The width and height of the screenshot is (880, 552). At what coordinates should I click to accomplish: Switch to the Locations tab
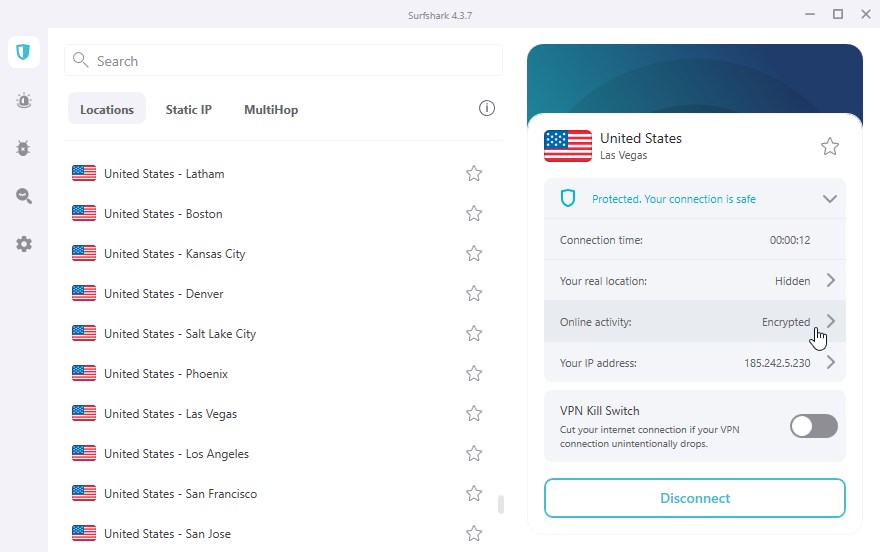click(107, 109)
